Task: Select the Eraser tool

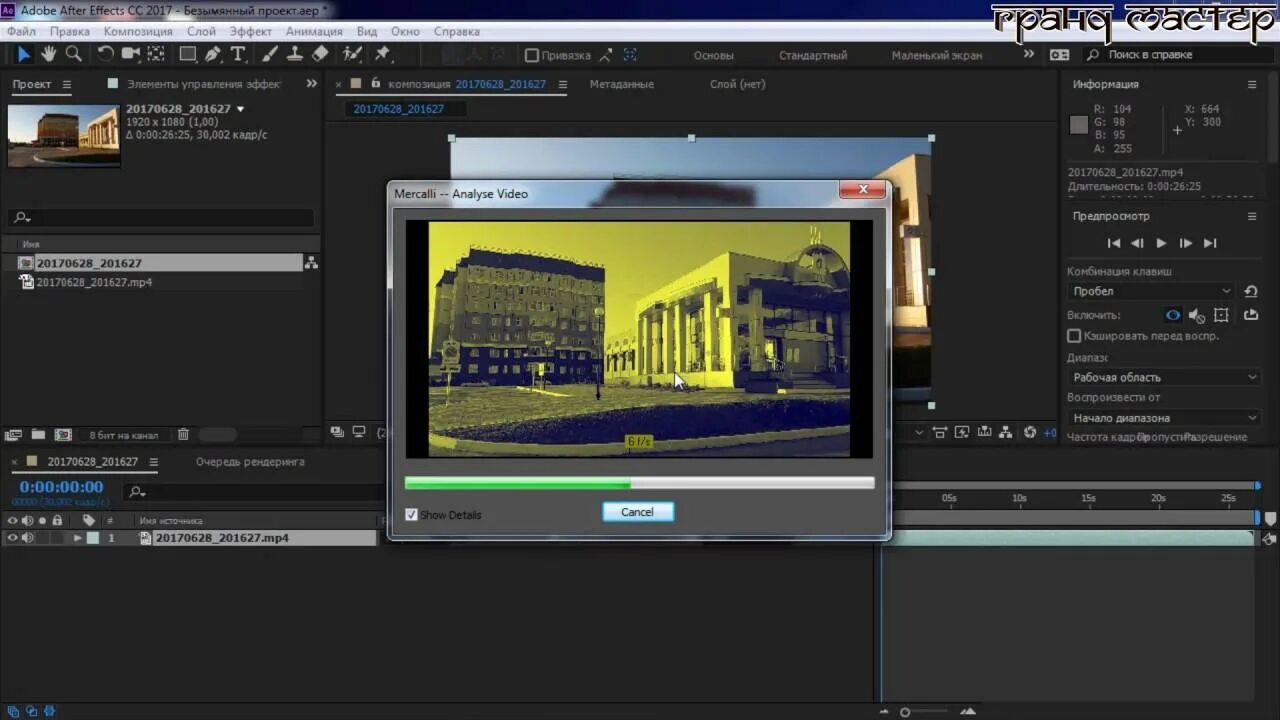Action: (x=320, y=54)
